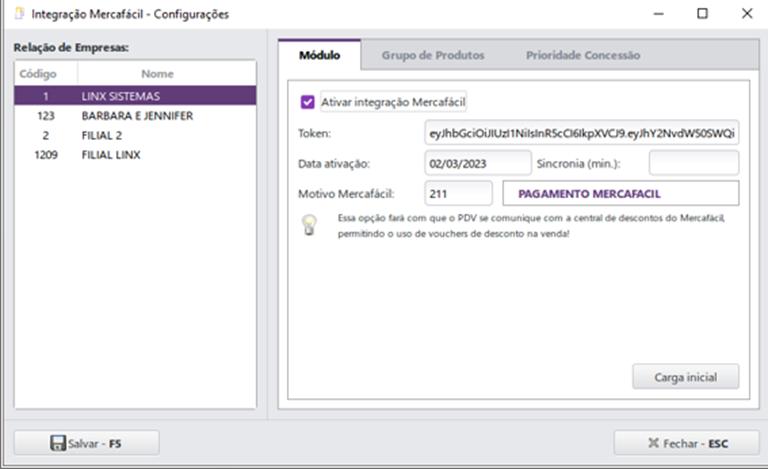The width and height of the screenshot is (768, 469).
Task: Click the Token input field
Action: [581, 133]
